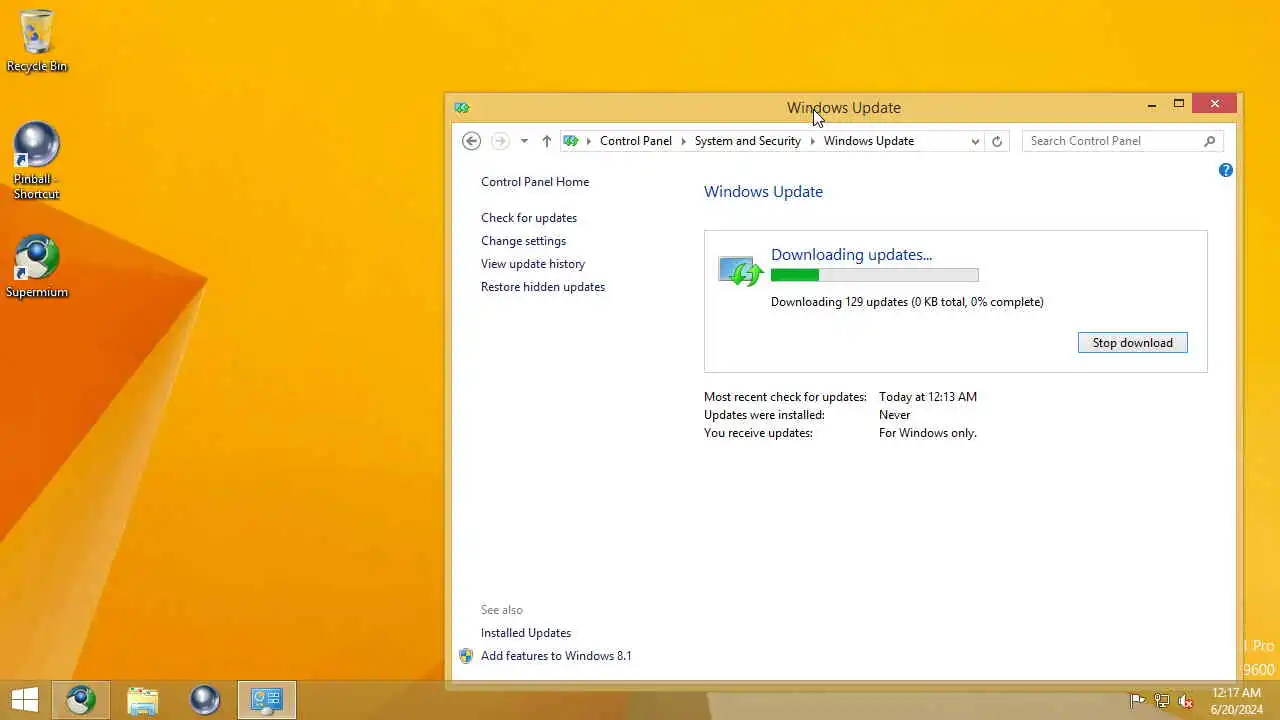
Task: Click address bar Windows Update icon
Action: coord(570,141)
